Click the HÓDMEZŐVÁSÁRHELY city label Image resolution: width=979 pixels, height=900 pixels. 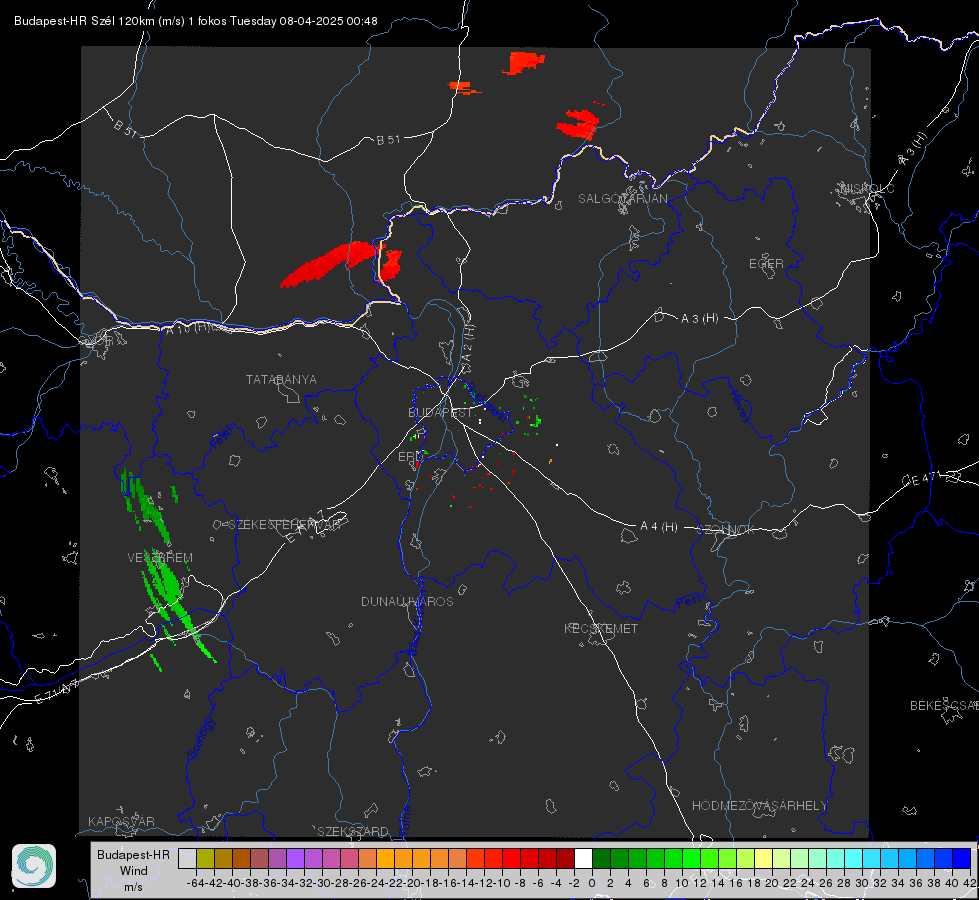click(x=759, y=806)
